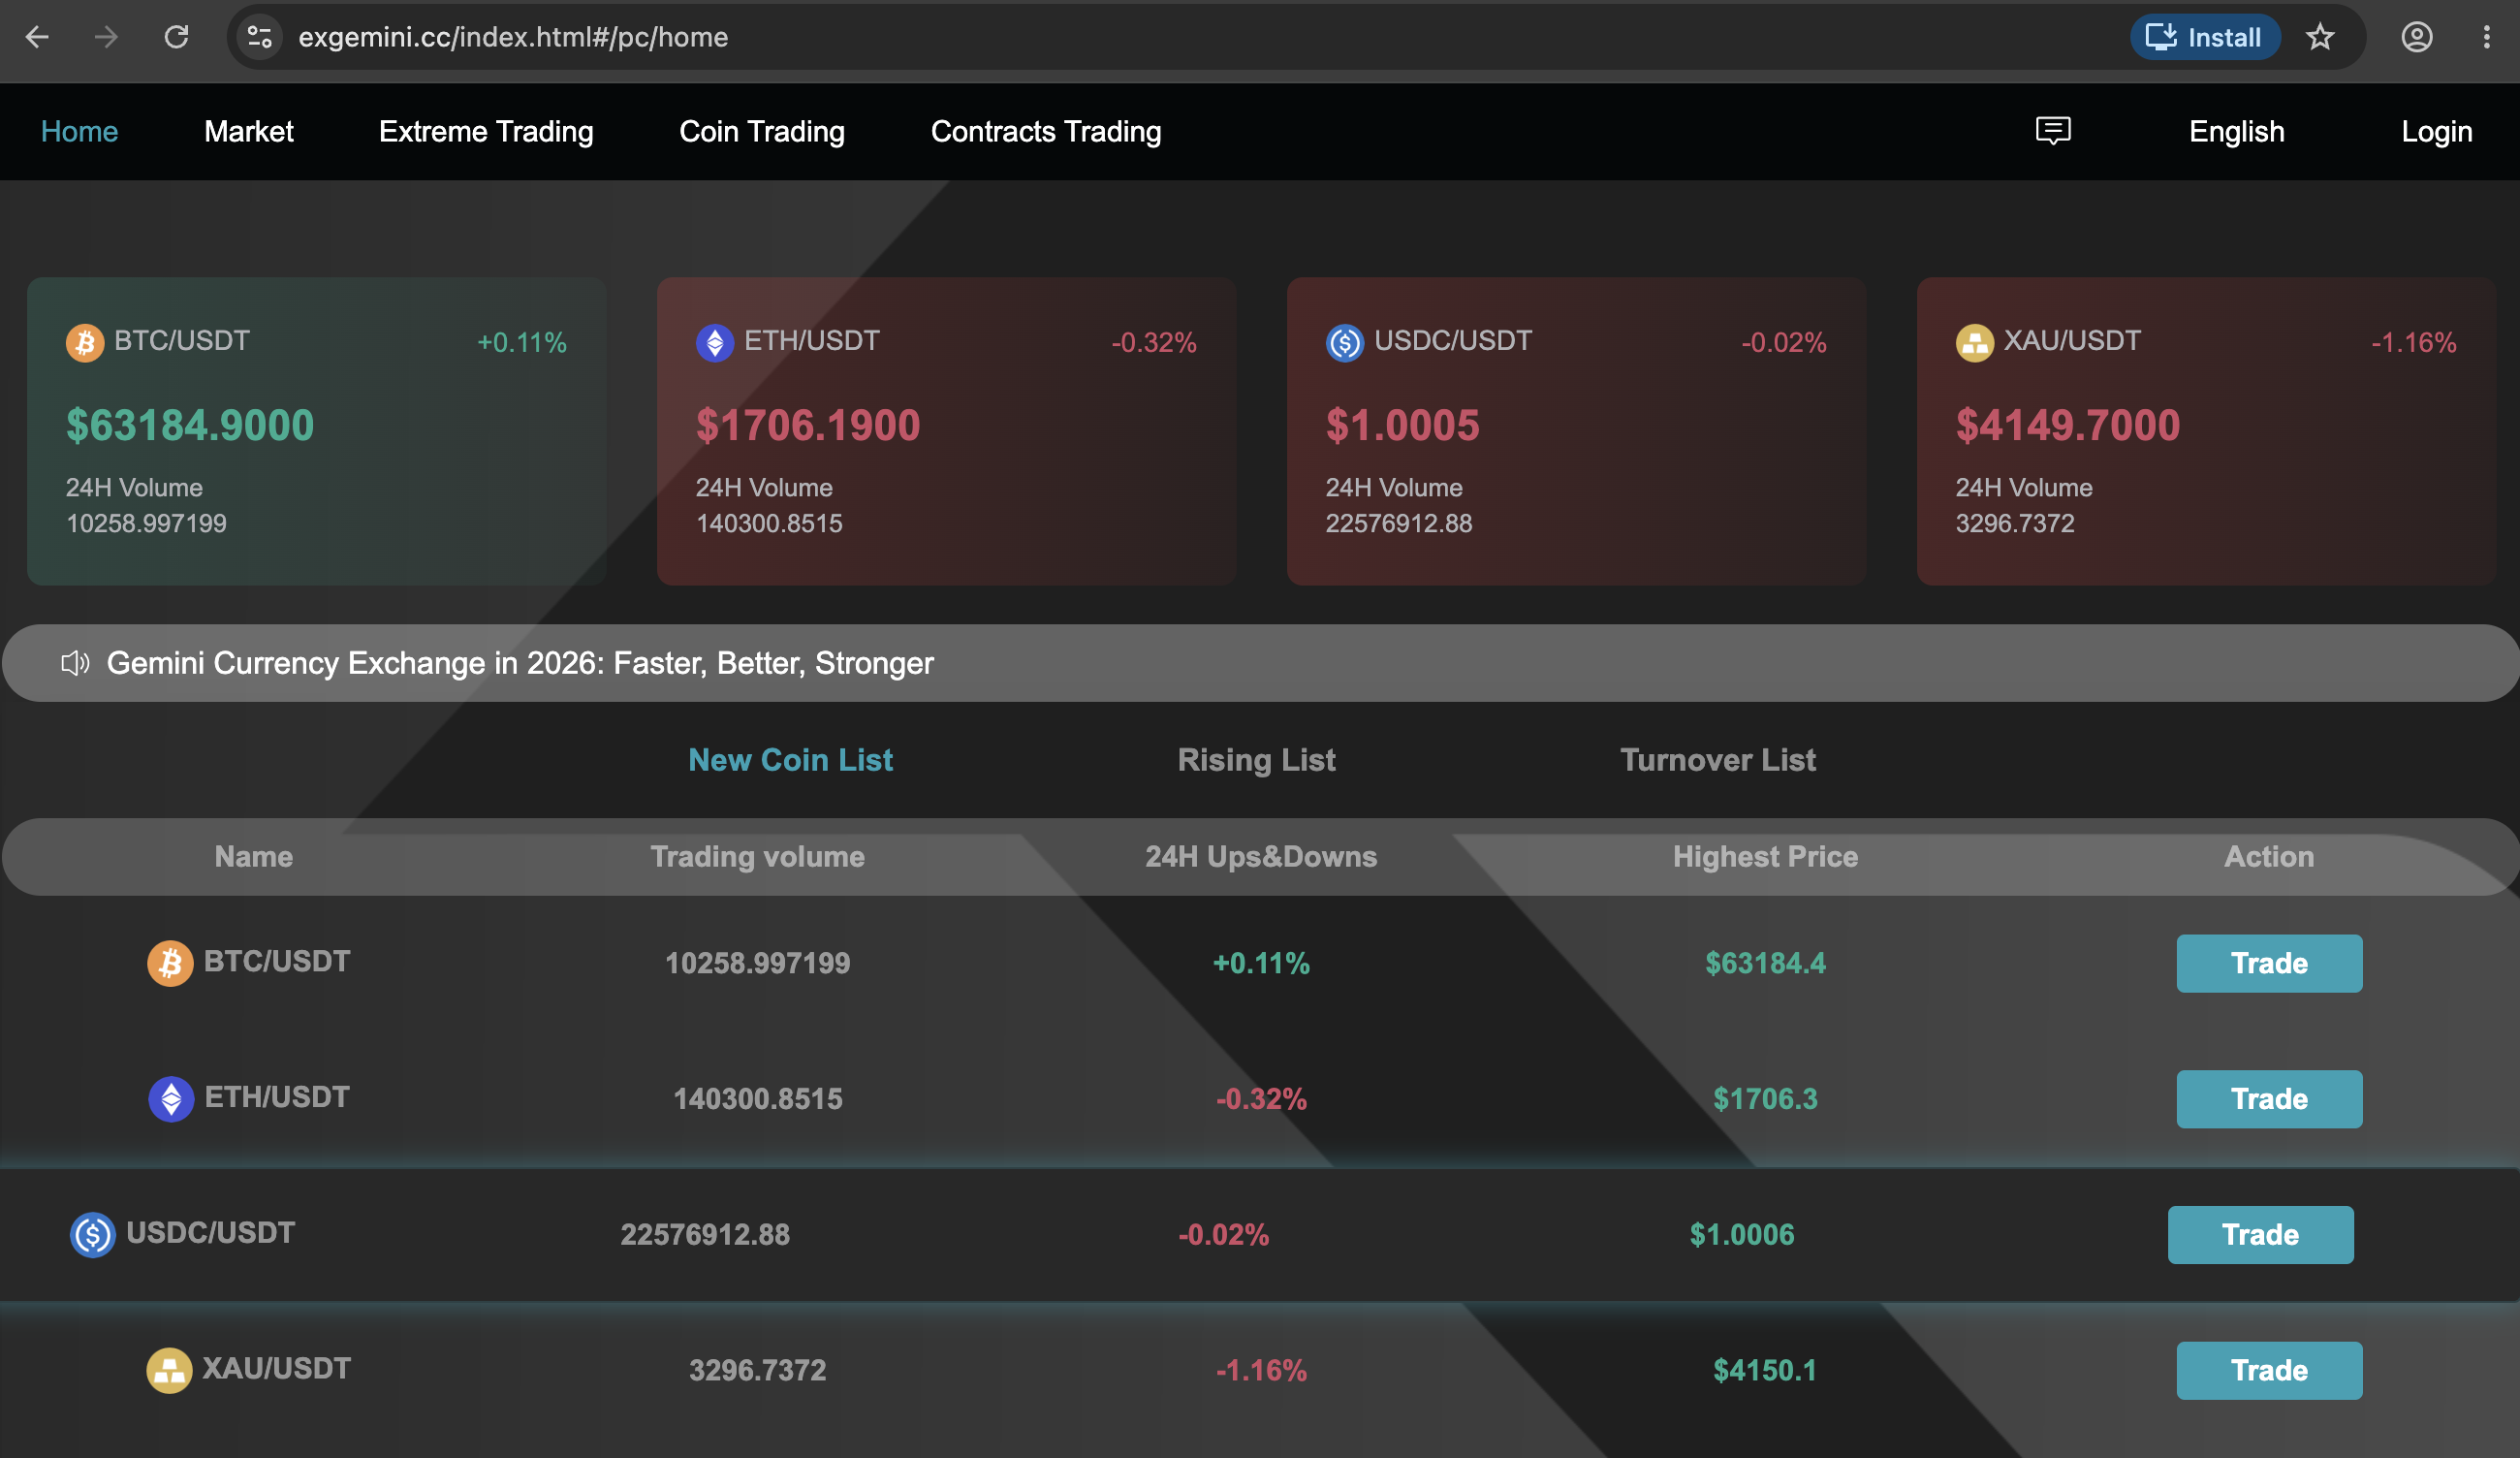
Task: Click BTC/USDT name in the table row
Action: [277, 961]
